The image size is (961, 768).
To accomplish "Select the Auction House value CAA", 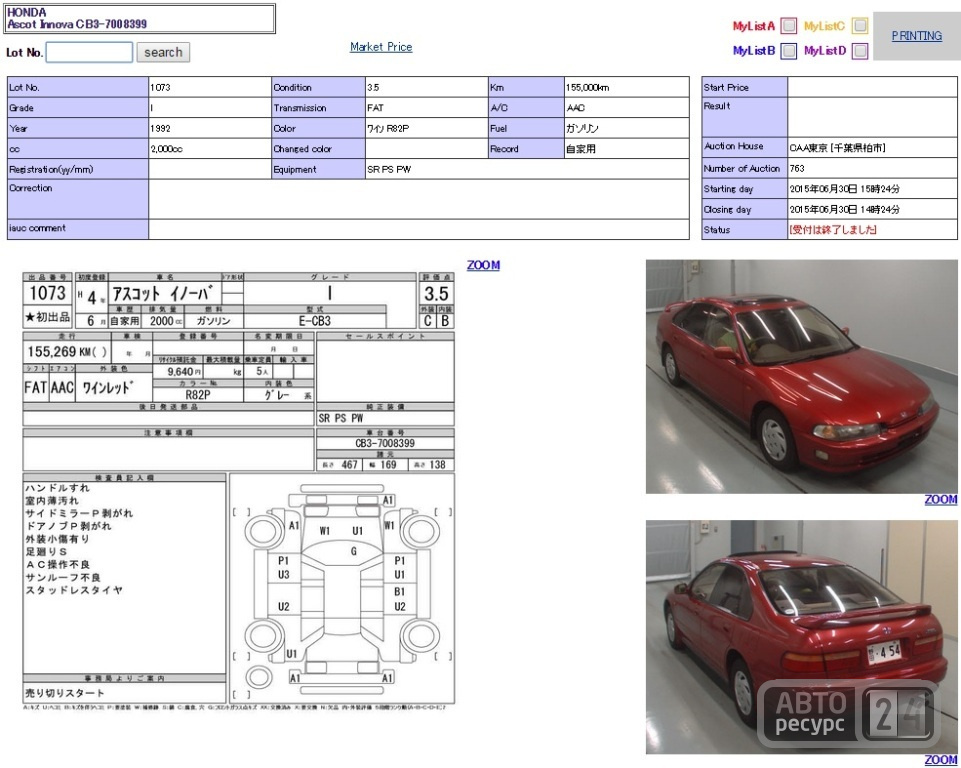I will coord(837,147).
